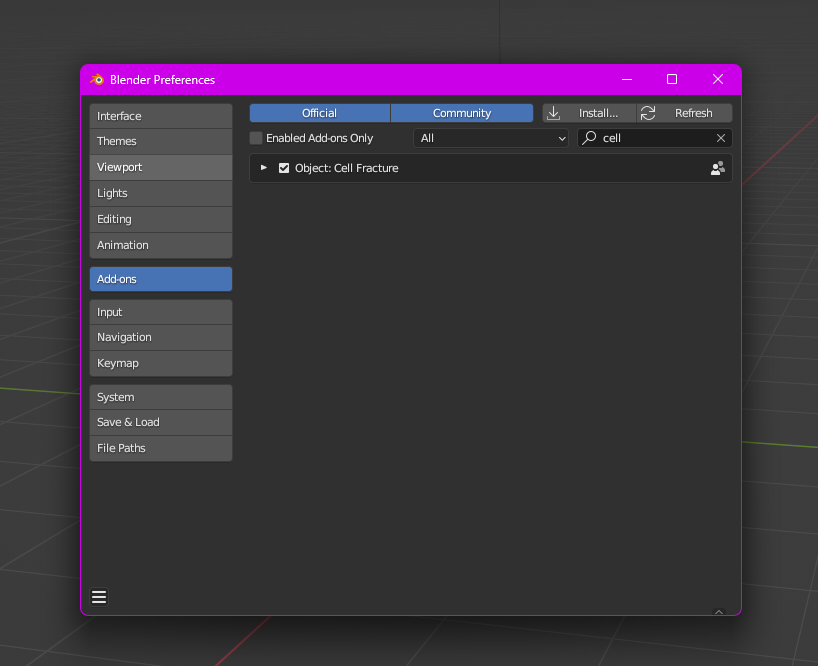Viewport: 818px width, 666px height.
Task: Open the hamburger preferences menu
Action: [x=99, y=597]
